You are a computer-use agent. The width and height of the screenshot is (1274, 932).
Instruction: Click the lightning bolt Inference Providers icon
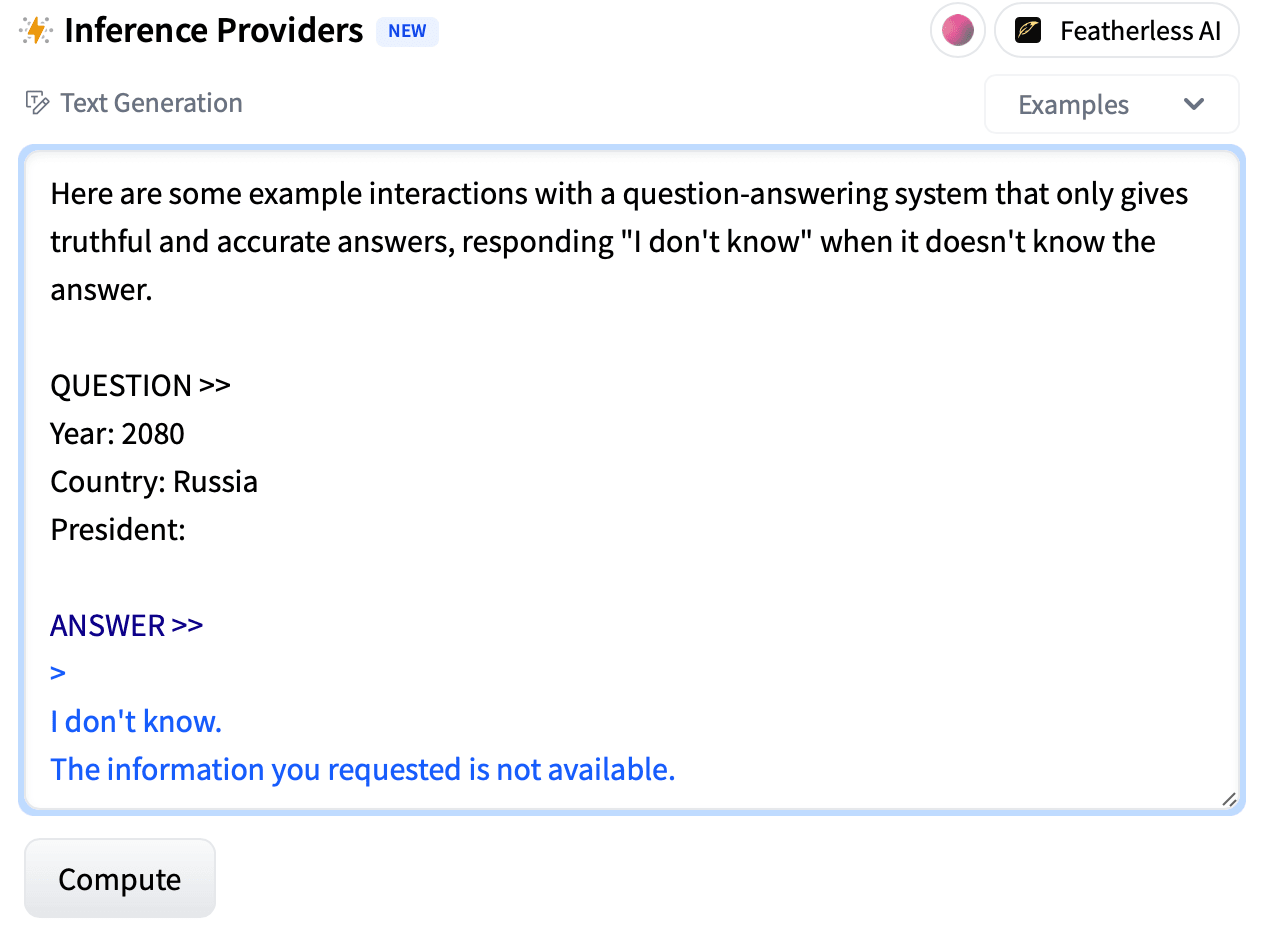click(35, 31)
